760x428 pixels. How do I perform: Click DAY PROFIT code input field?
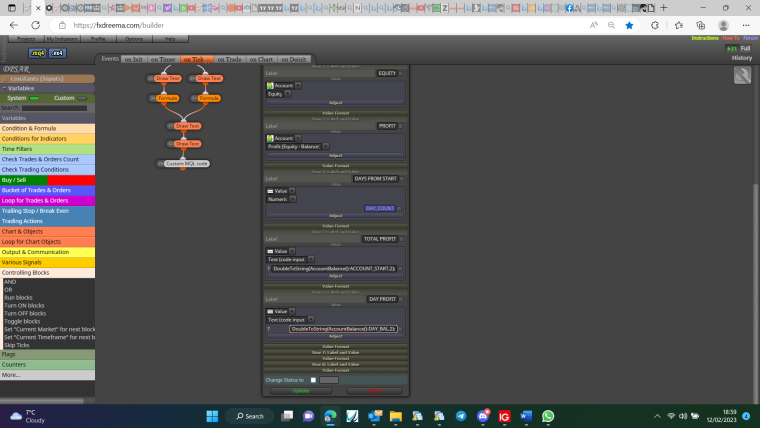tap(343, 329)
